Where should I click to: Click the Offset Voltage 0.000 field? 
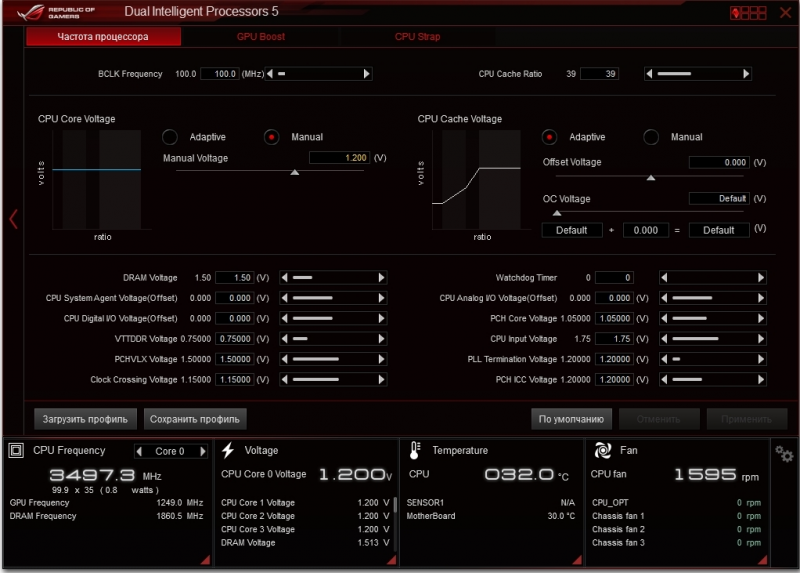click(x=719, y=162)
